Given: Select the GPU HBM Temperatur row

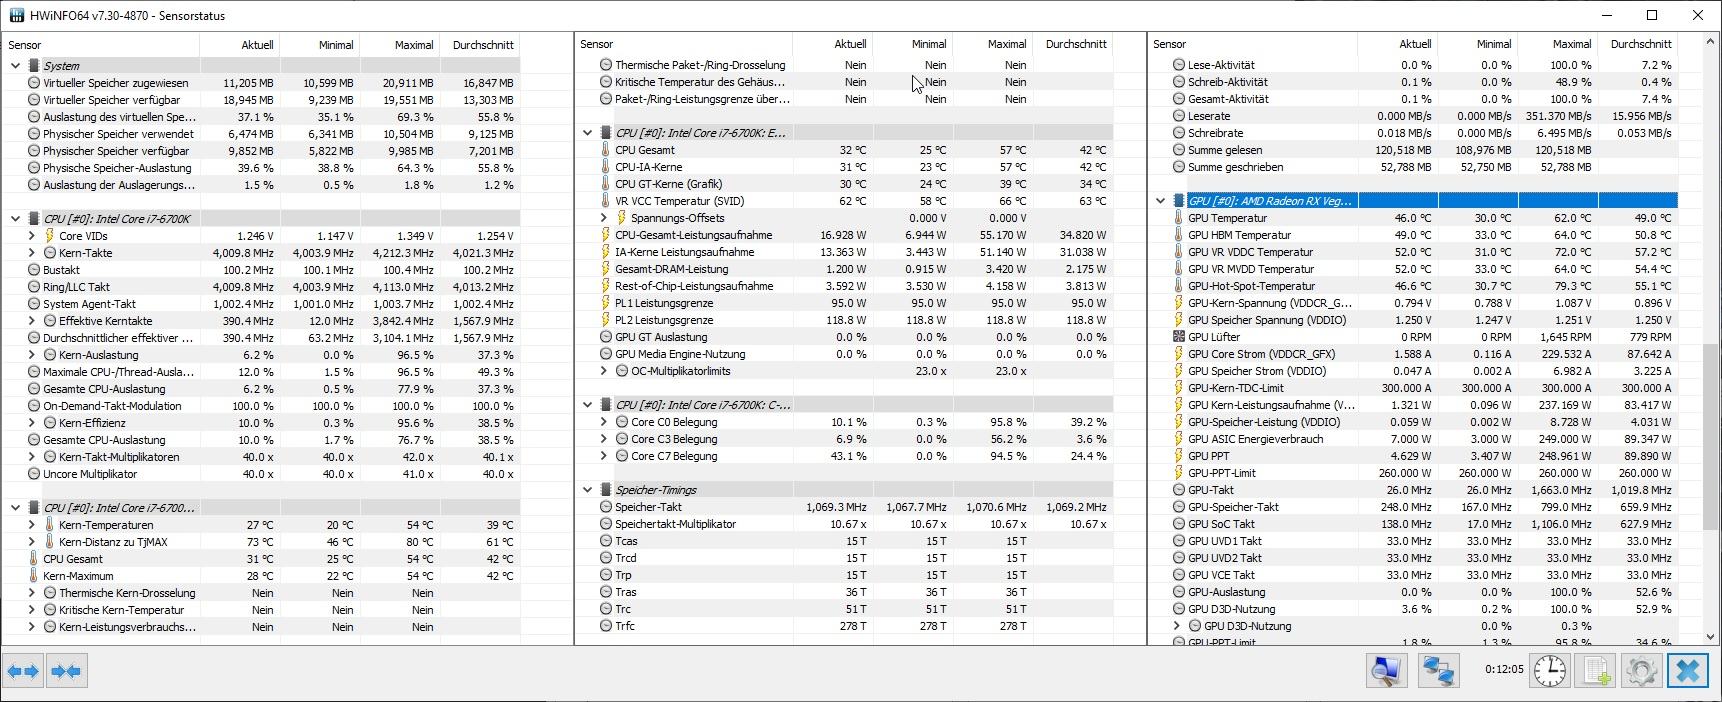Looking at the screenshot, I should tap(1414, 235).
